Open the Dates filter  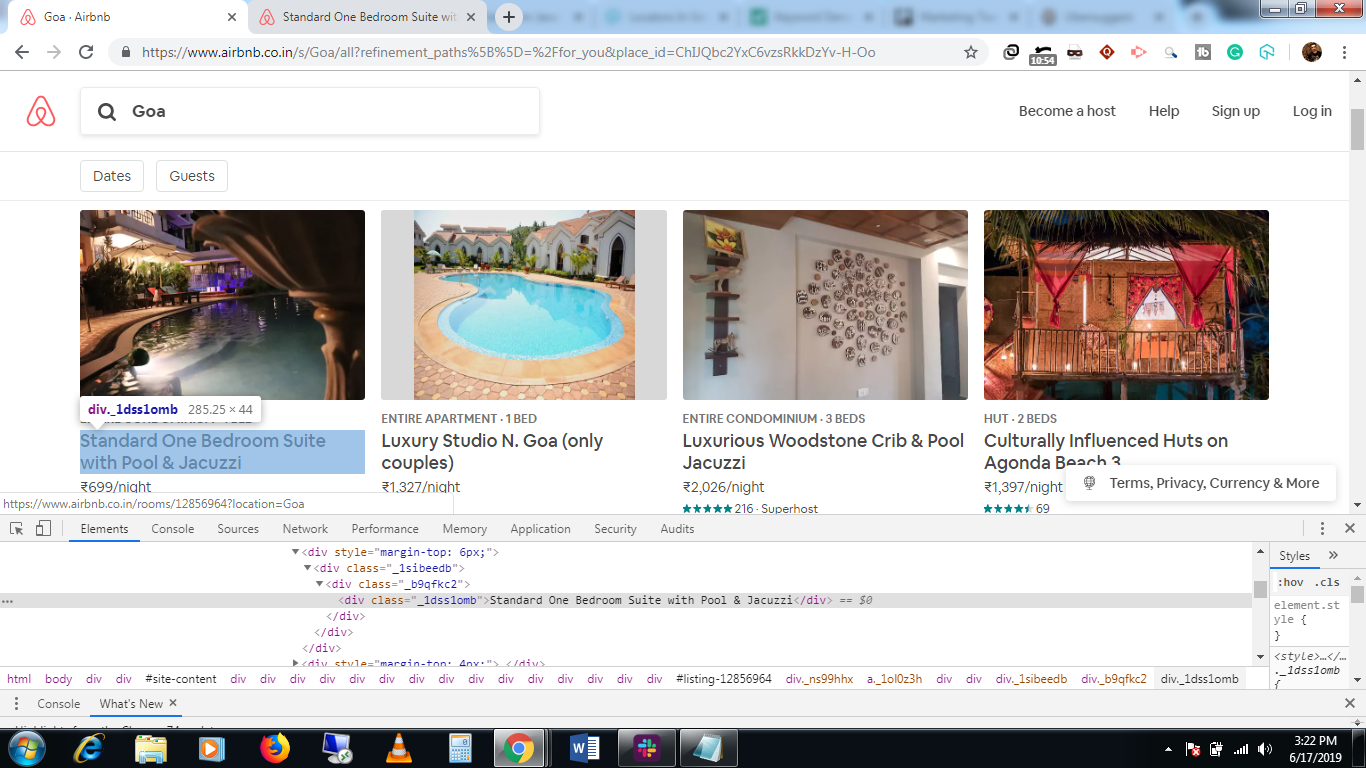click(112, 176)
